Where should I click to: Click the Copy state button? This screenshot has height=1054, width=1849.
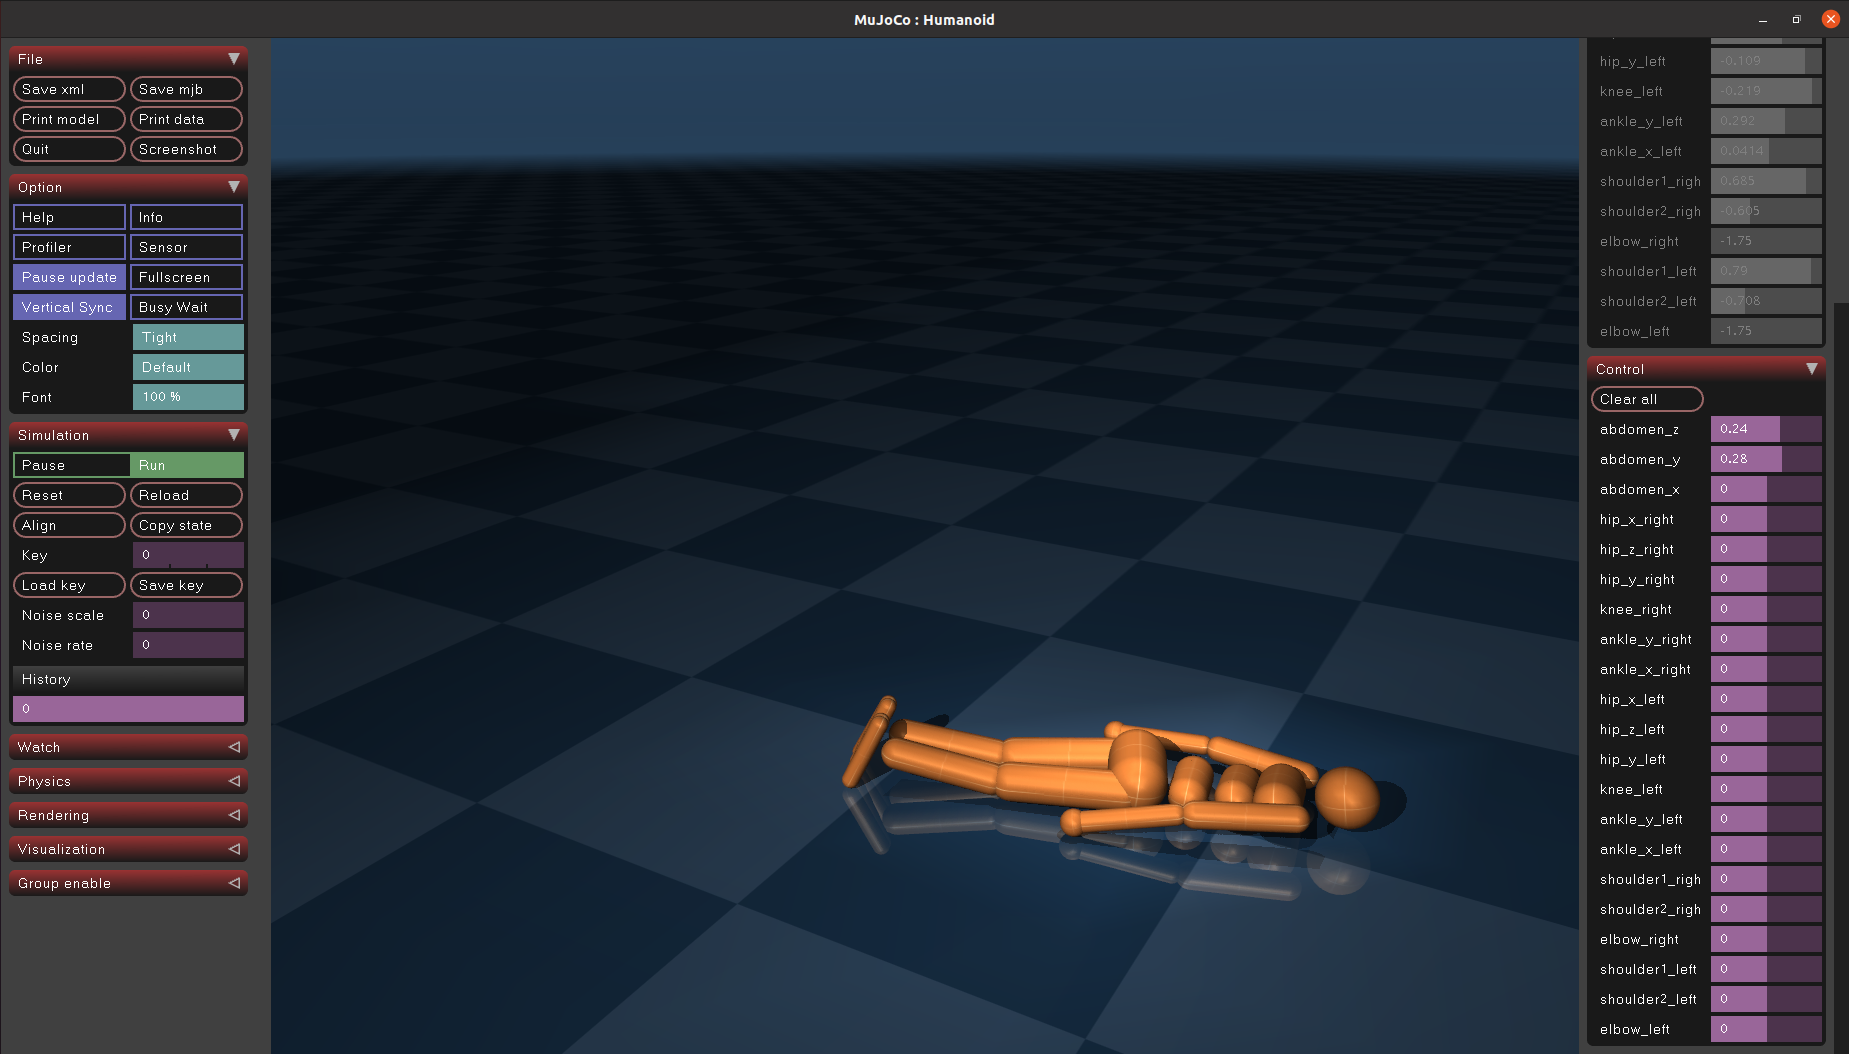(x=187, y=525)
